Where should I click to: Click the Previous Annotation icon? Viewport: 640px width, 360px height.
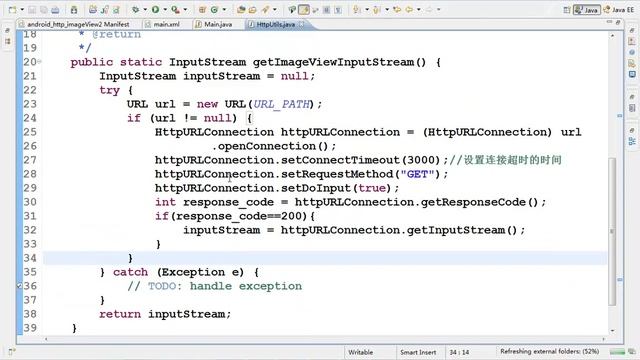click(377, 9)
